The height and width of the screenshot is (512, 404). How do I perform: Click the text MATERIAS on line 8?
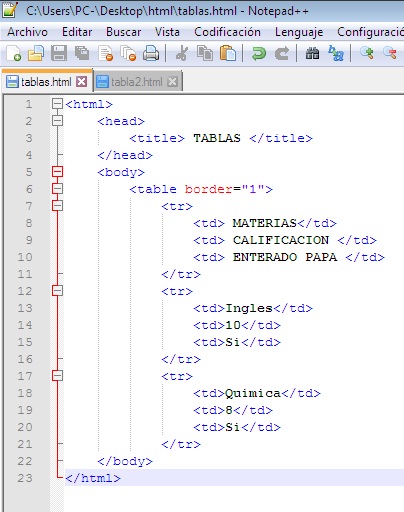coord(265,223)
